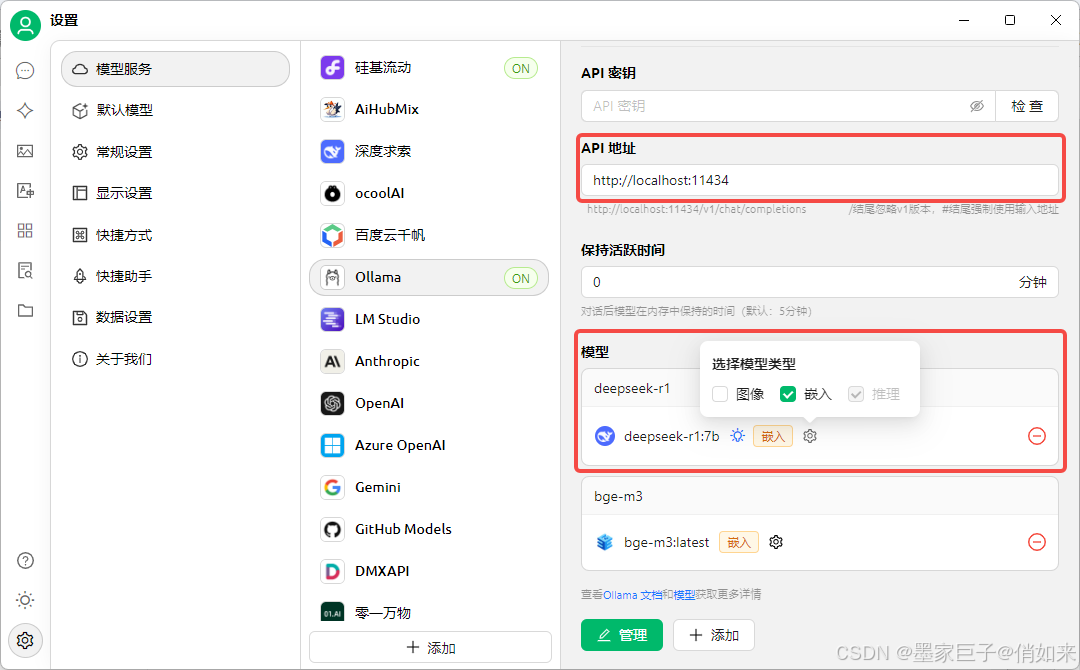Screen dimensions: 1080x670
Task: Open the help question mark icon
Action: tap(25, 561)
